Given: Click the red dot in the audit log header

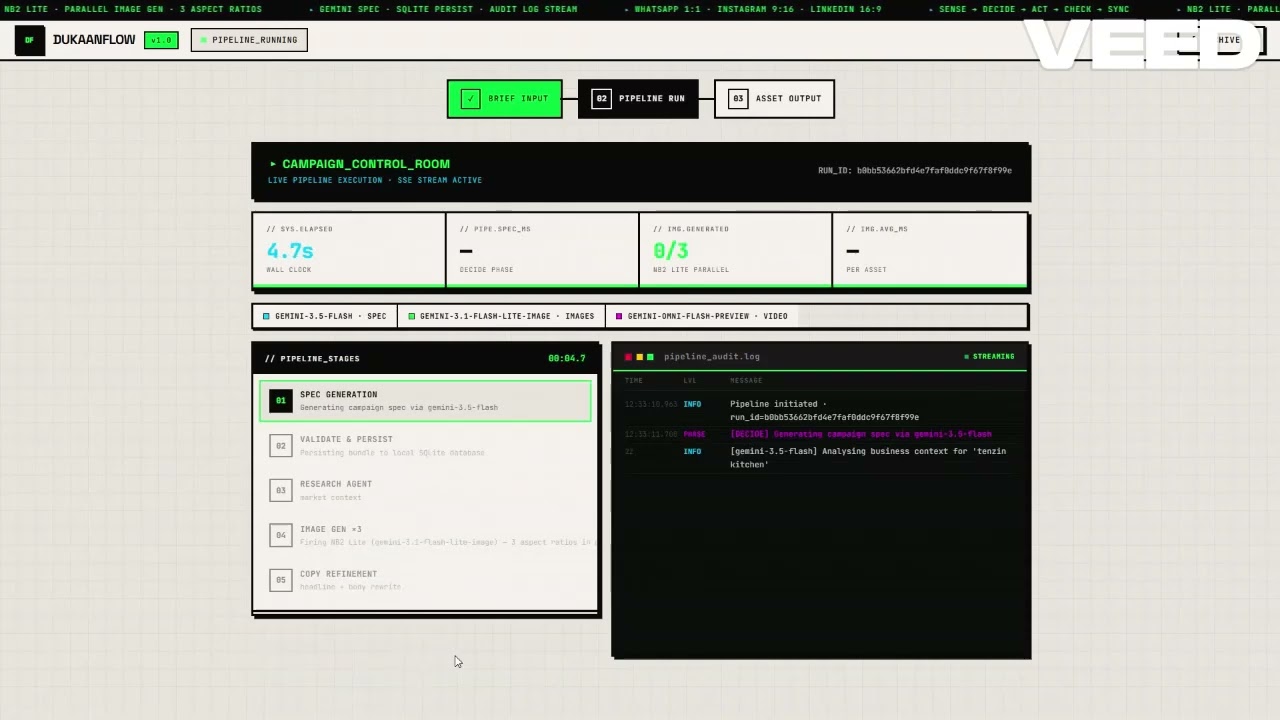Looking at the screenshot, I should [628, 357].
